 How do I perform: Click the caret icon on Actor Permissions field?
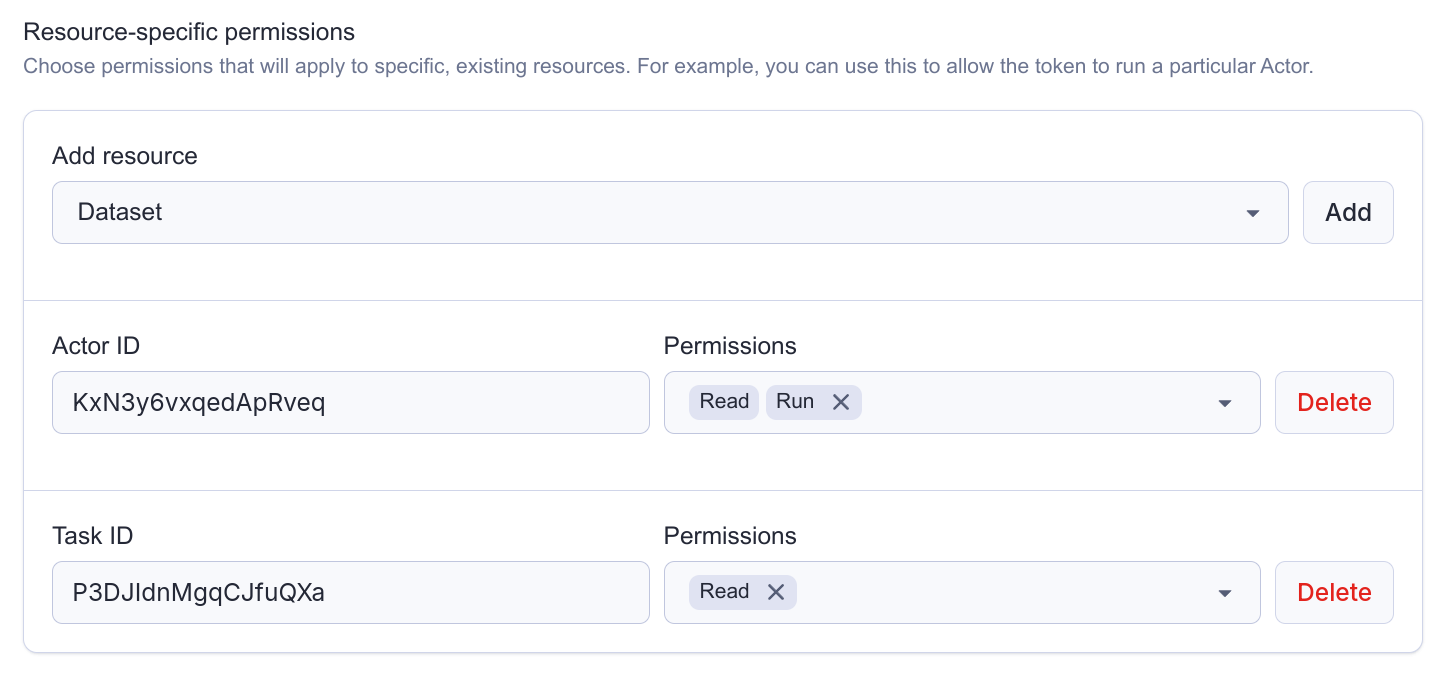pyautogui.click(x=1224, y=402)
